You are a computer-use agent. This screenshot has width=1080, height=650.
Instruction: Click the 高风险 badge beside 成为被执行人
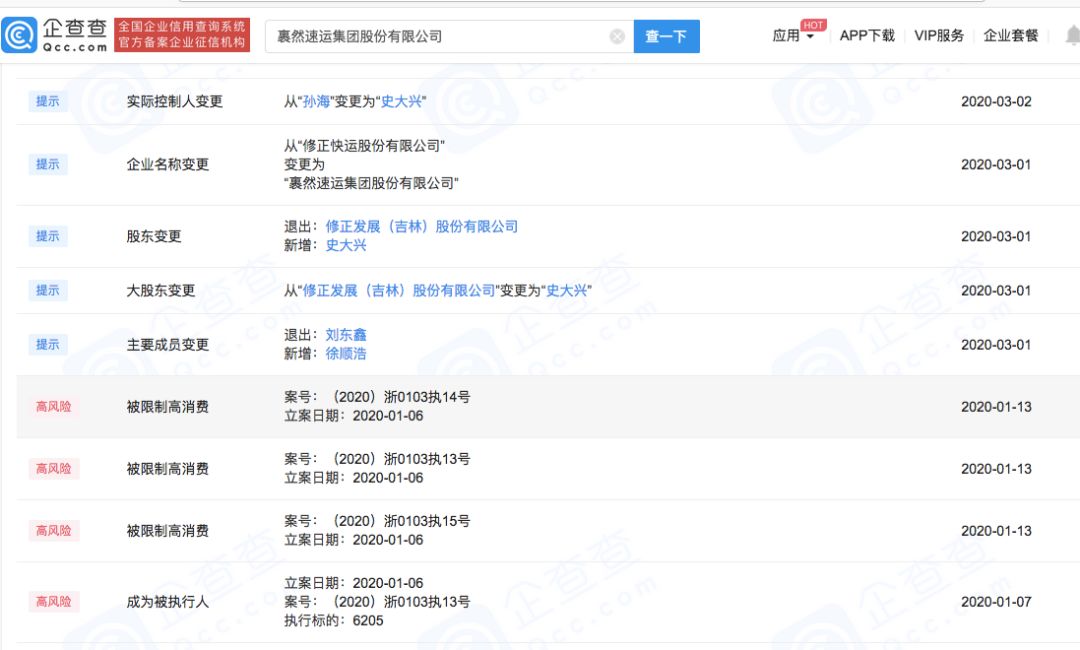pyautogui.click(x=52, y=601)
